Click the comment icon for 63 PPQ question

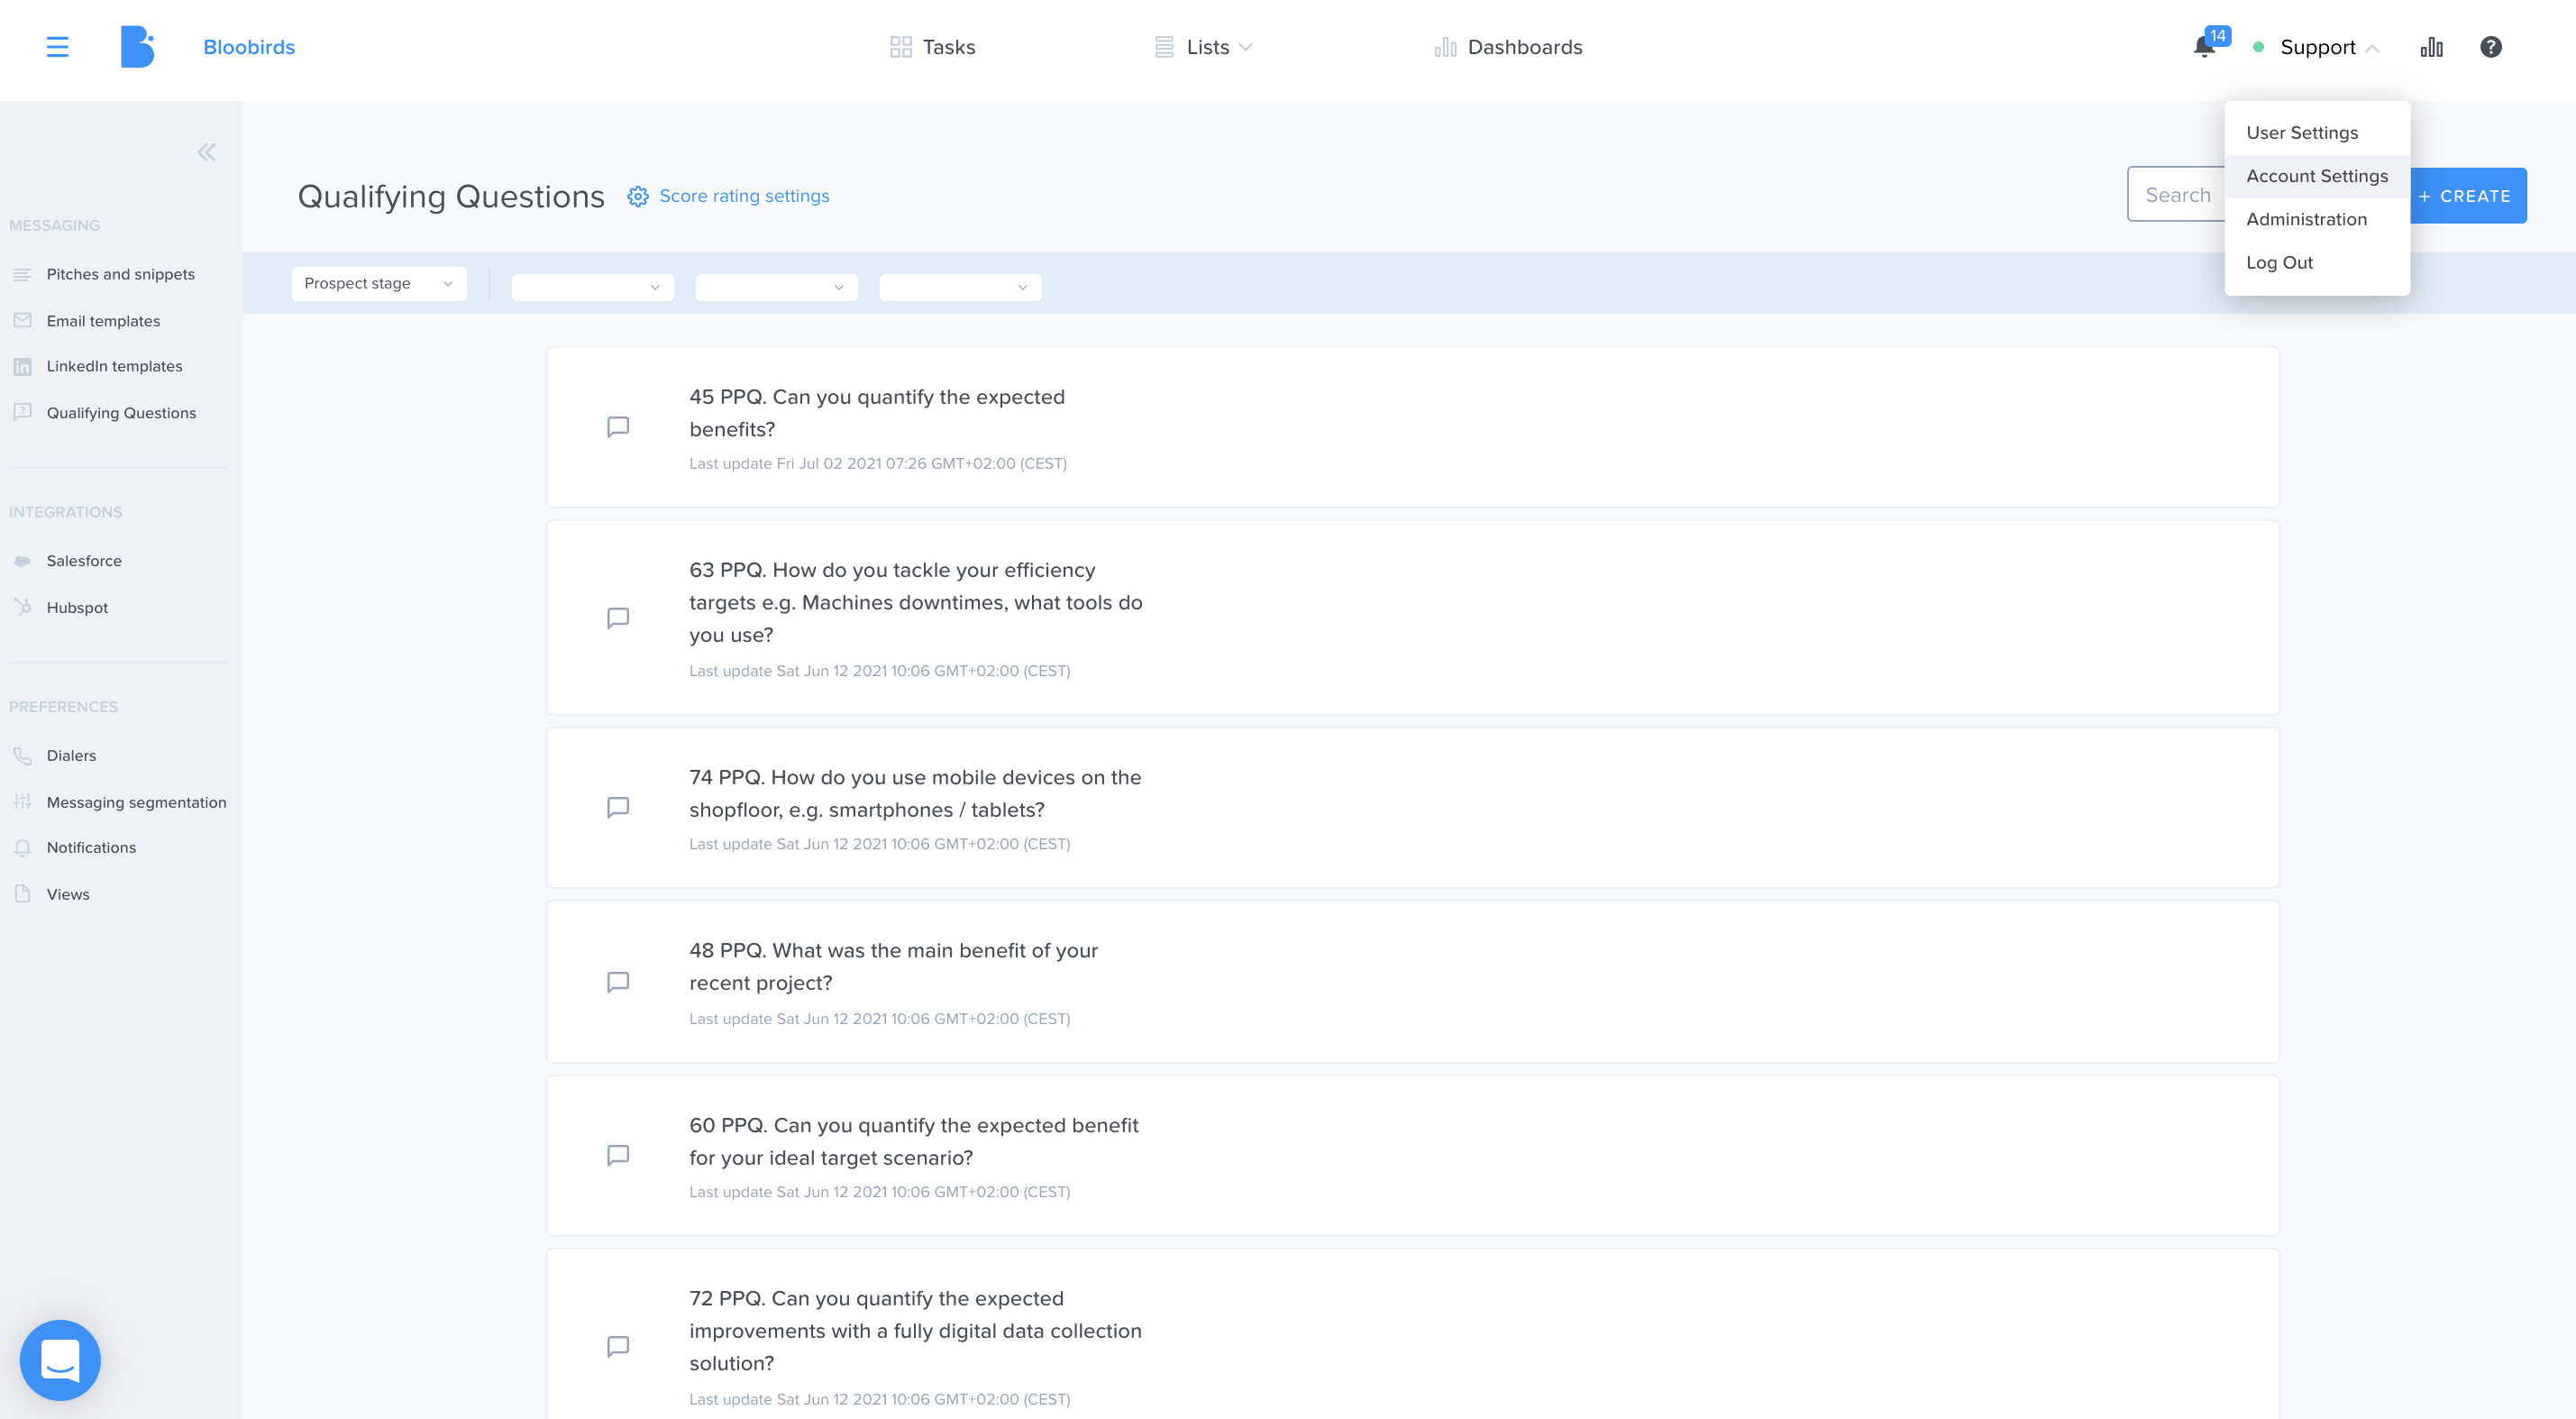[618, 618]
